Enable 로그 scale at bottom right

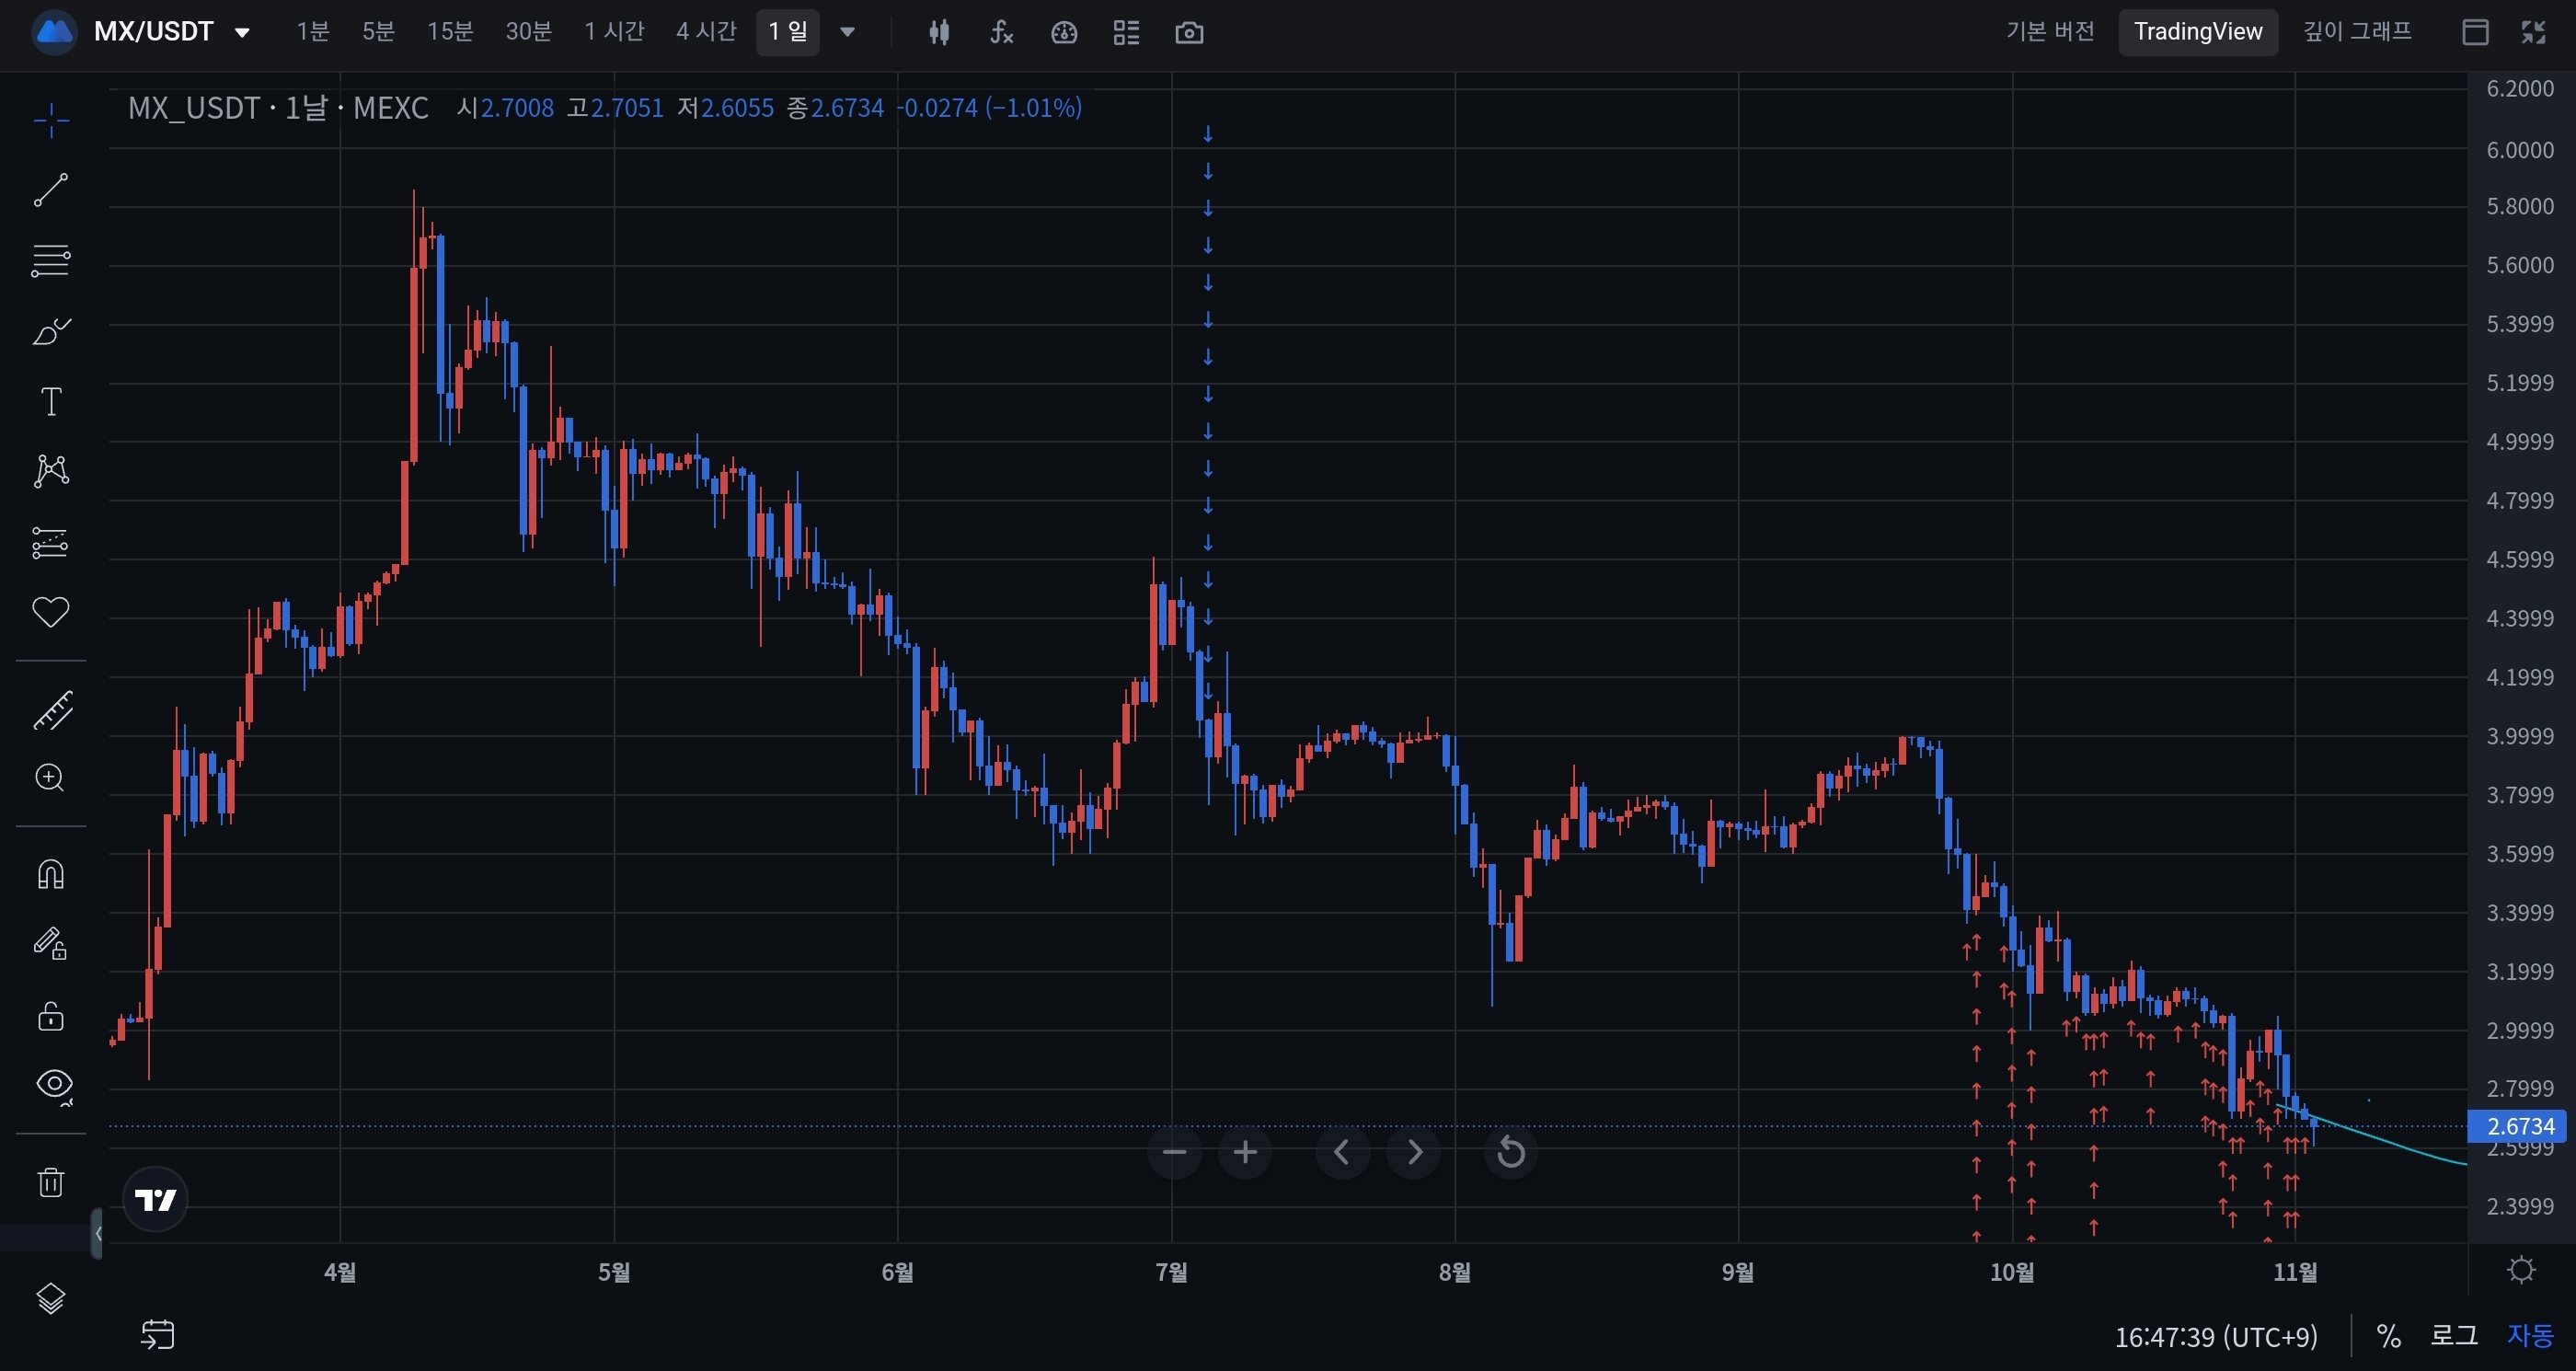[2453, 1336]
